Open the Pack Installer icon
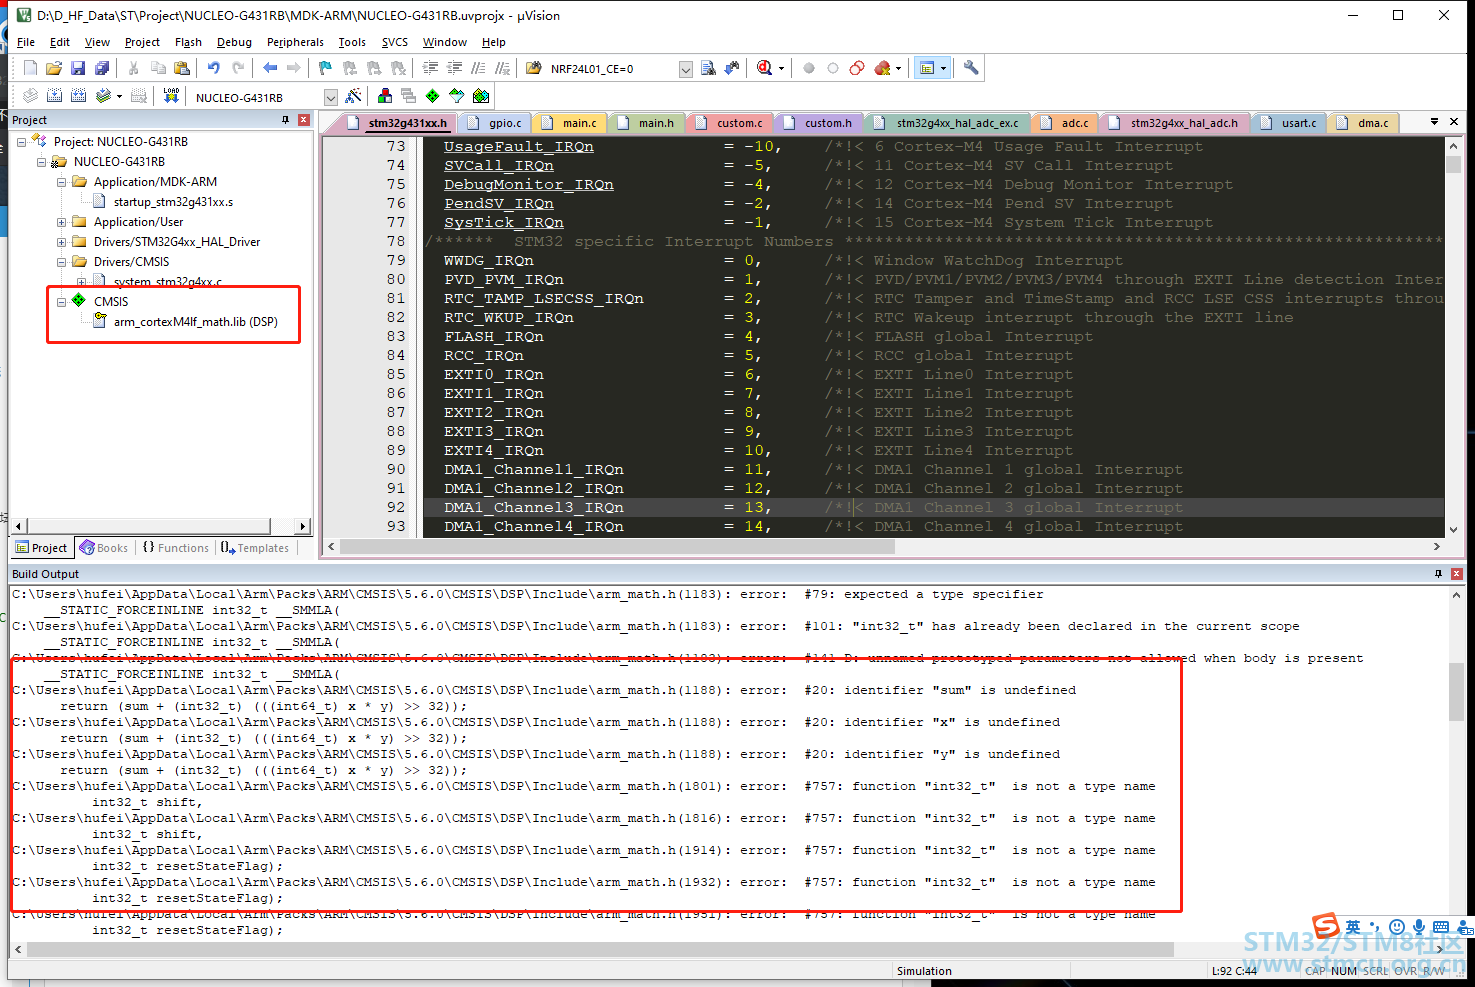The height and width of the screenshot is (987, 1475). [x=481, y=96]
